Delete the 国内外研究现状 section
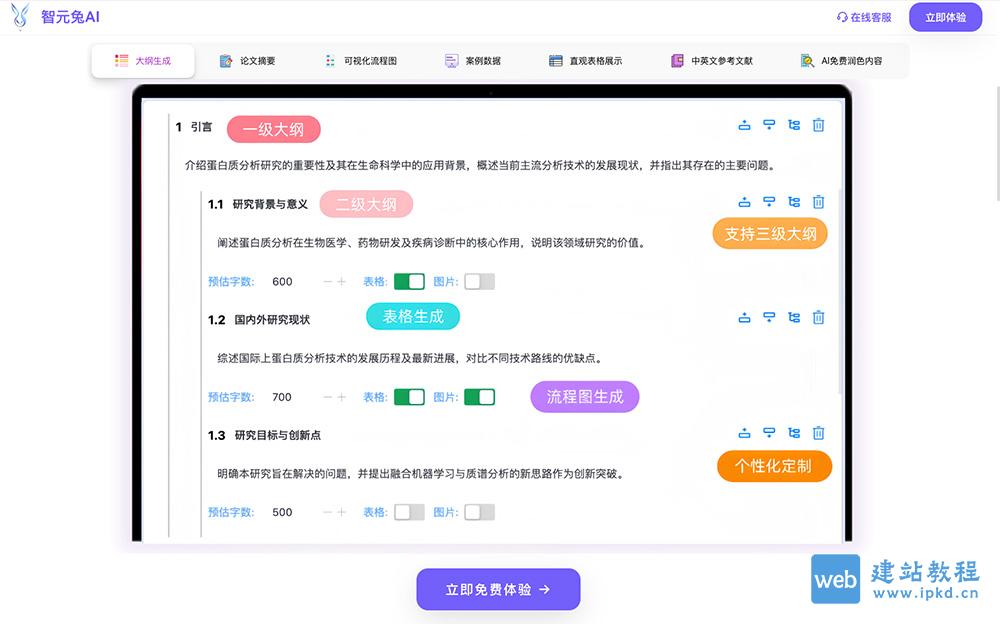 point(819,317)
